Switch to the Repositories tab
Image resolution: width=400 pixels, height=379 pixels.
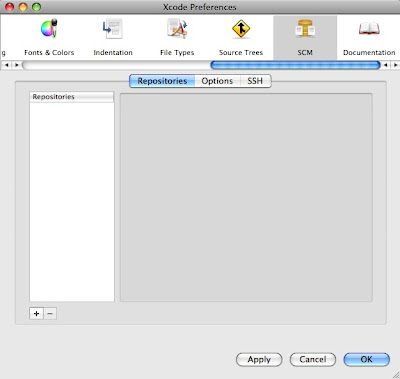point(162,81)
